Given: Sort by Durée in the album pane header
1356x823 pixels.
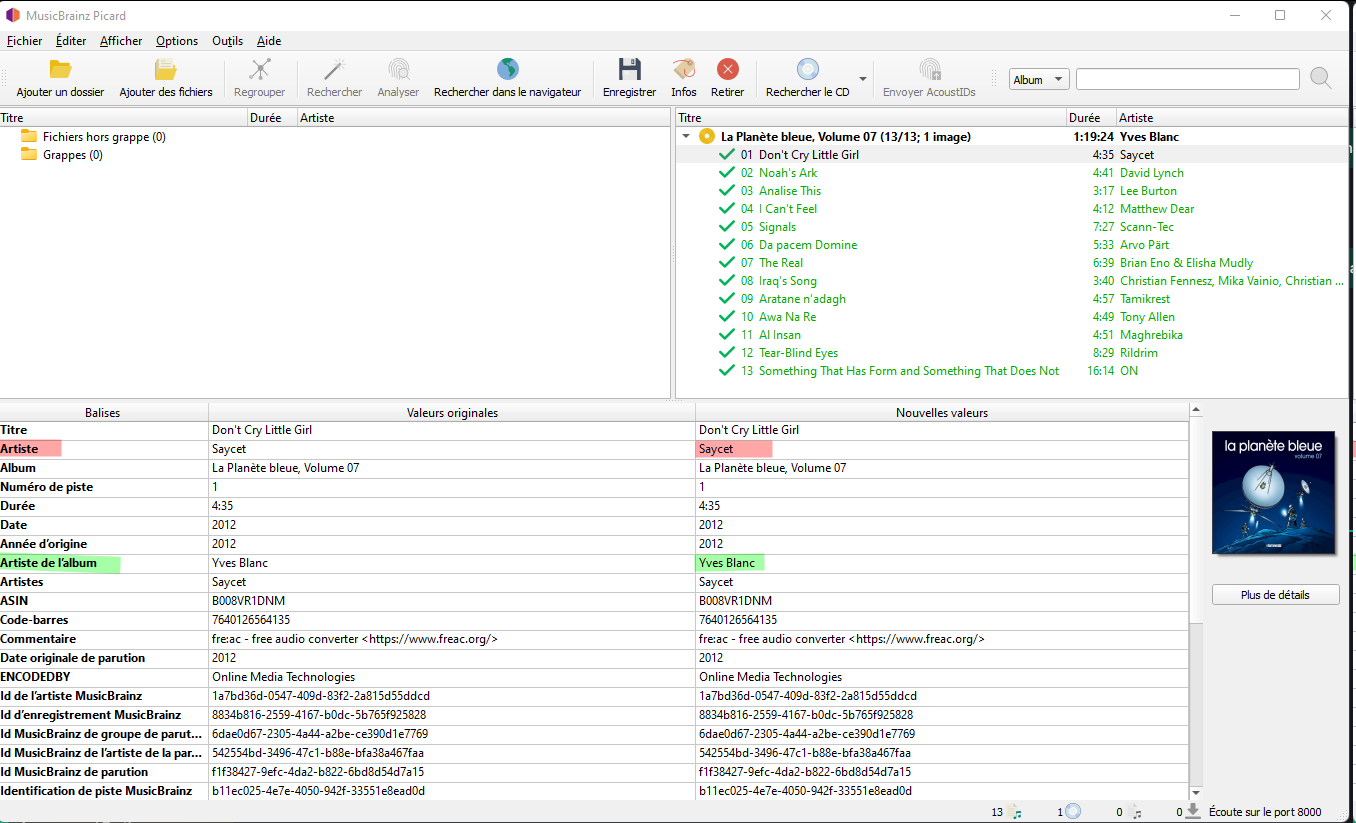Looking at the screenshot, I should [x=1092, y=118].
